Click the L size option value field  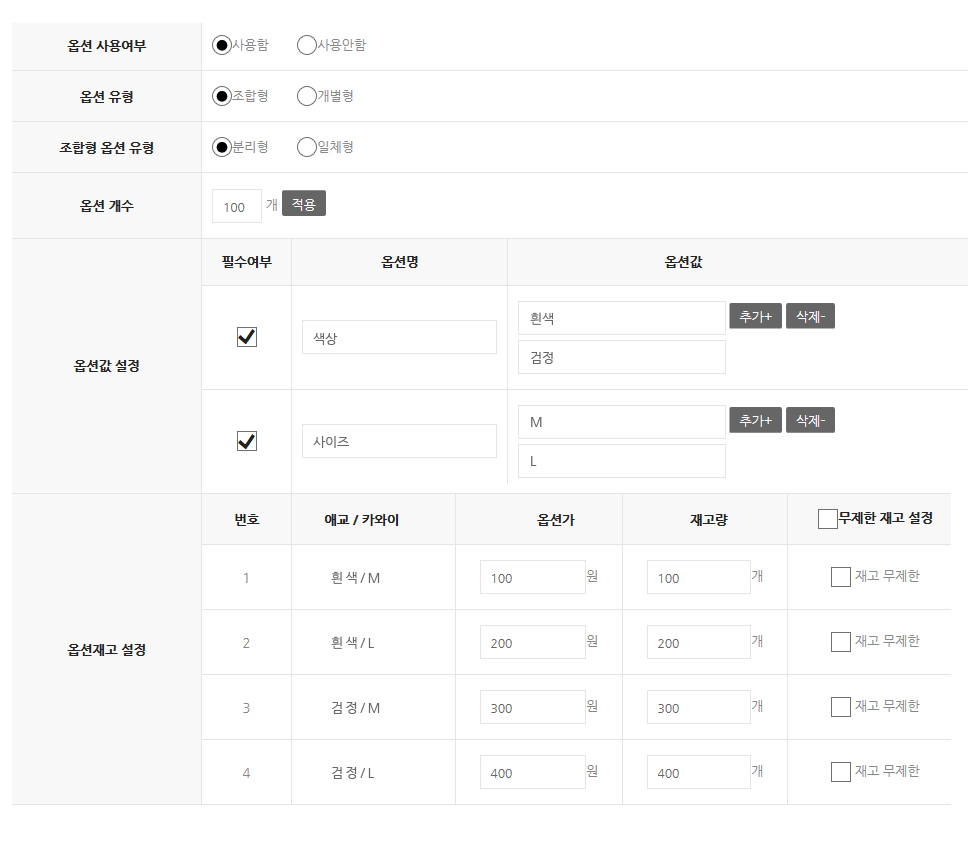tap(621, 461)
